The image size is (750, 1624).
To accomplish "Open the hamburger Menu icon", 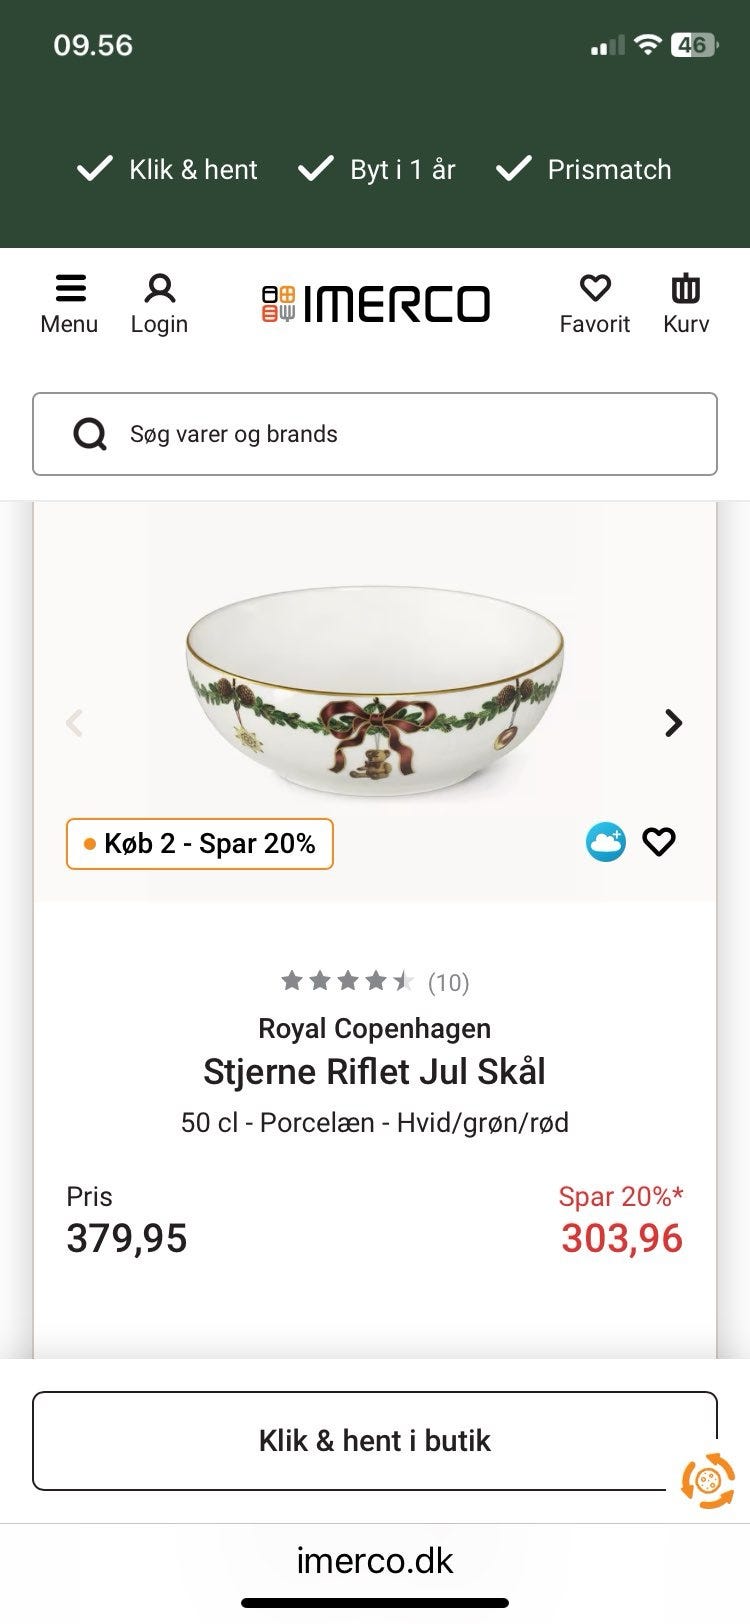I will click(x=69, y=290).
